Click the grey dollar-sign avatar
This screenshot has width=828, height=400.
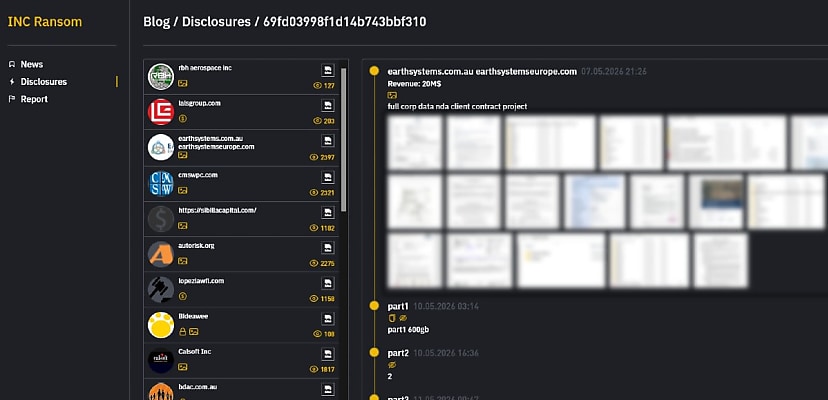click(x=161, y=219)
